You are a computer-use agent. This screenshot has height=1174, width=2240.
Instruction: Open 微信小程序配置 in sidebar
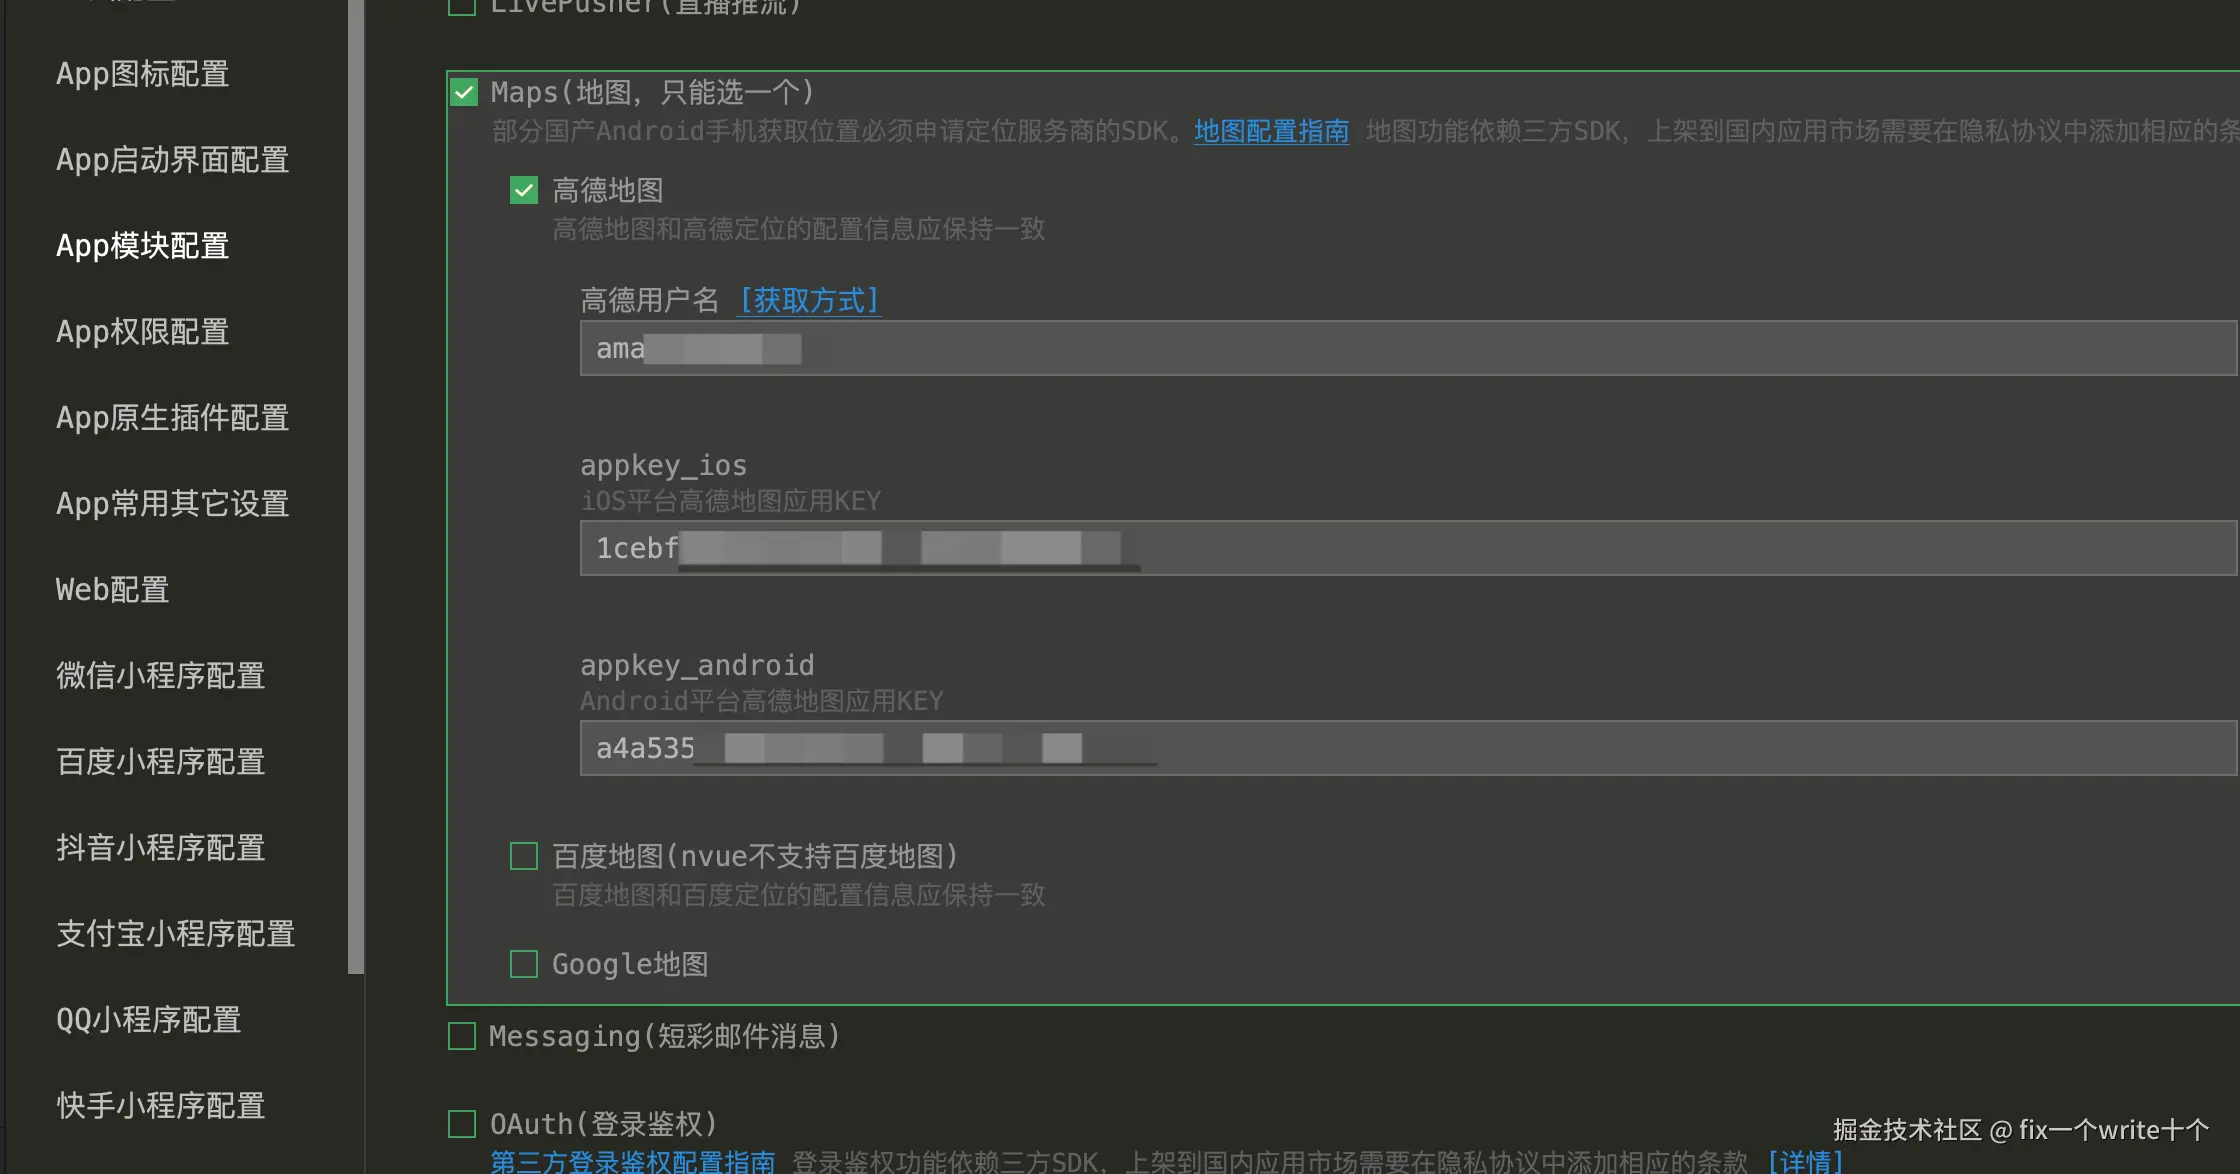[x=160, y=676]
